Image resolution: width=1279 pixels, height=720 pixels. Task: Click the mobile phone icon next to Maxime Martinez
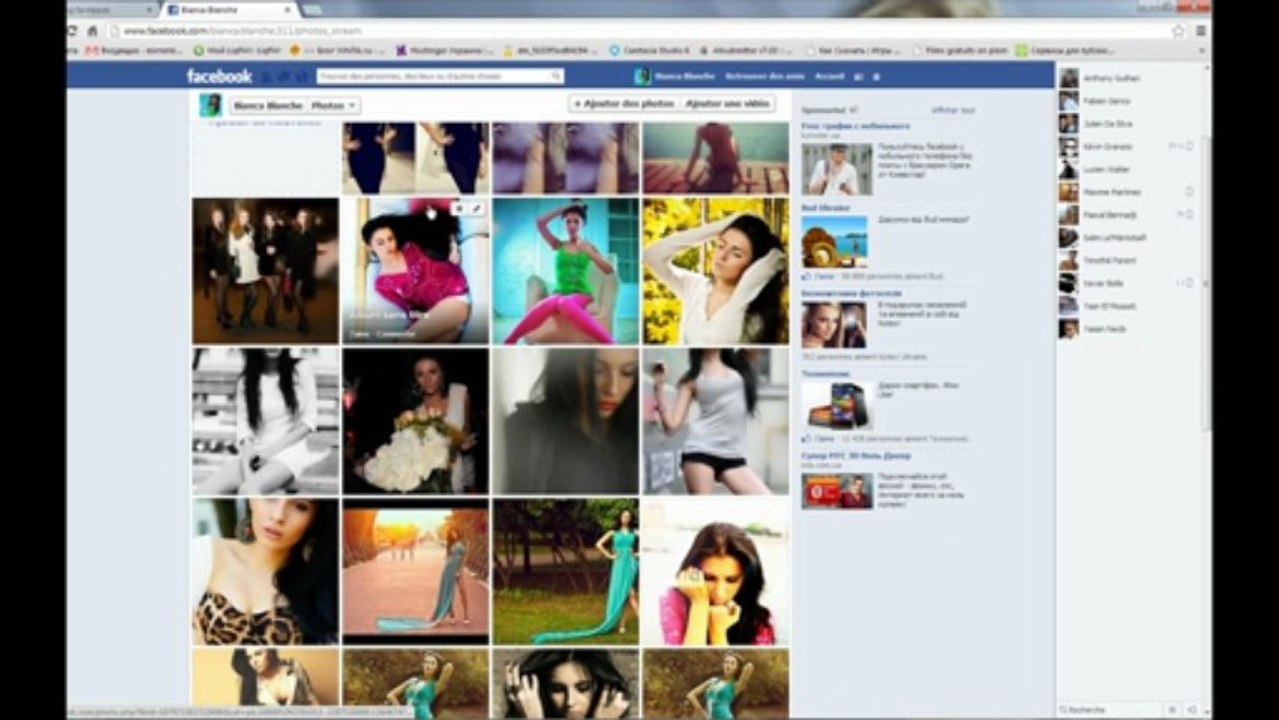[x=1189, y=192]
